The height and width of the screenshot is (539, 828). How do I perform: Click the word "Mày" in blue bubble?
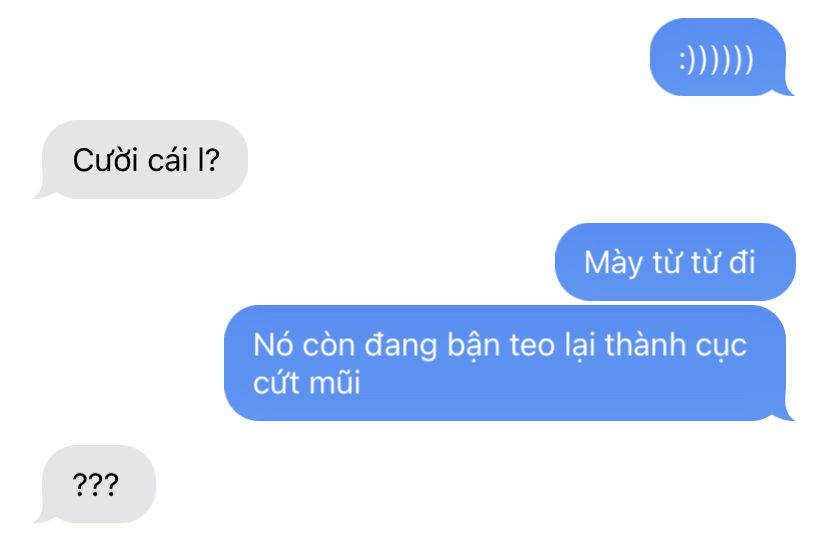pos(613,263)
